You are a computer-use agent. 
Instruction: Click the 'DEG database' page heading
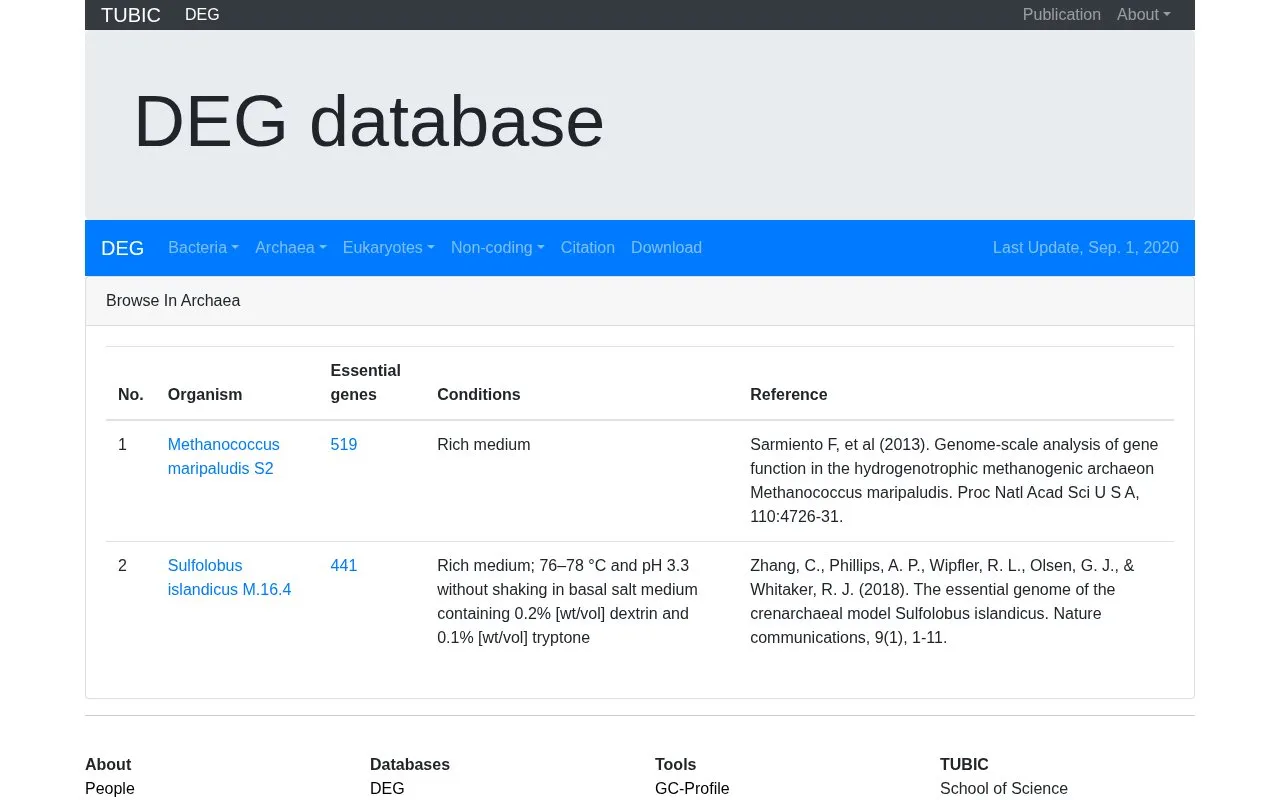368,121
